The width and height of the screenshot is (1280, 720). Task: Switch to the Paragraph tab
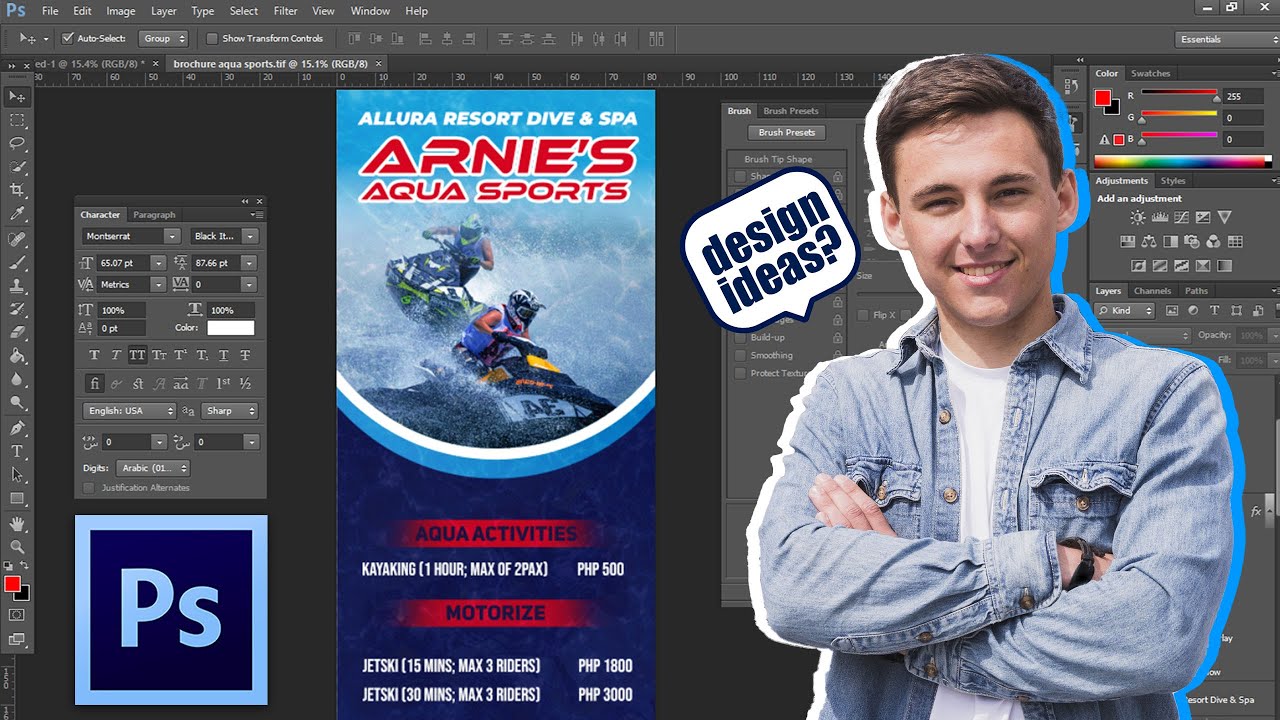point(154,215)
